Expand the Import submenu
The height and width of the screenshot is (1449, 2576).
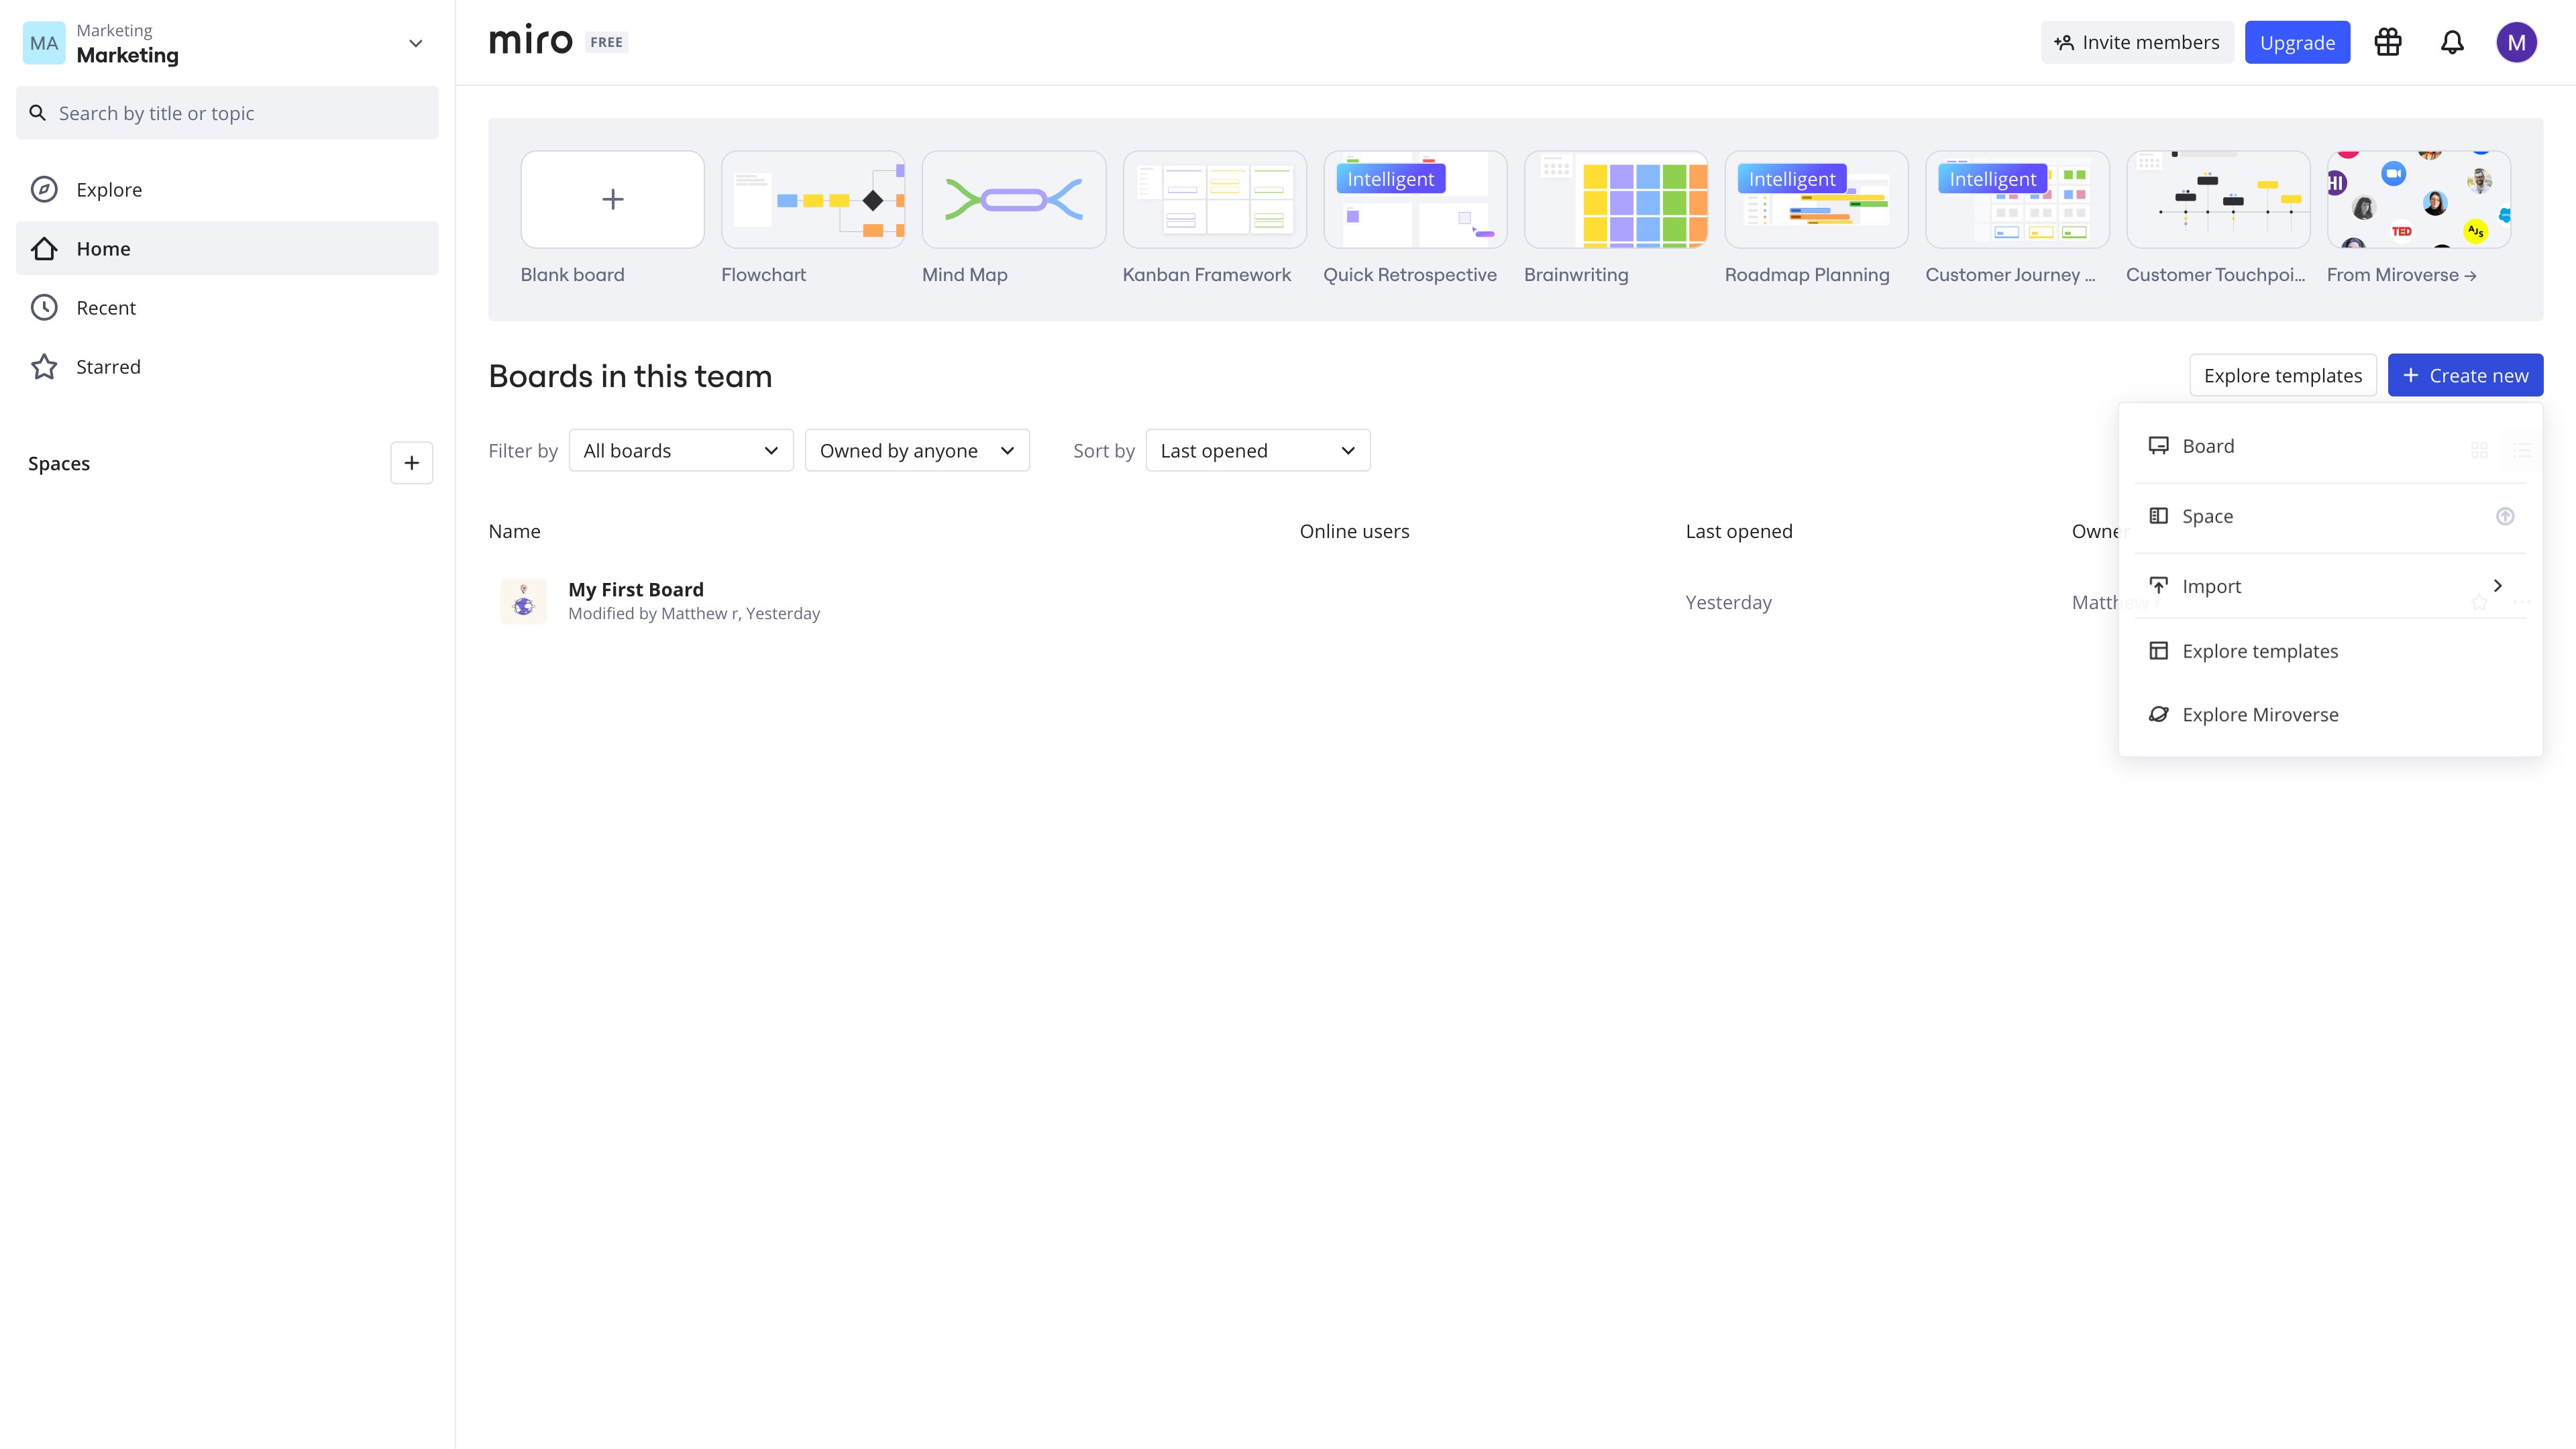point(2330,586)
